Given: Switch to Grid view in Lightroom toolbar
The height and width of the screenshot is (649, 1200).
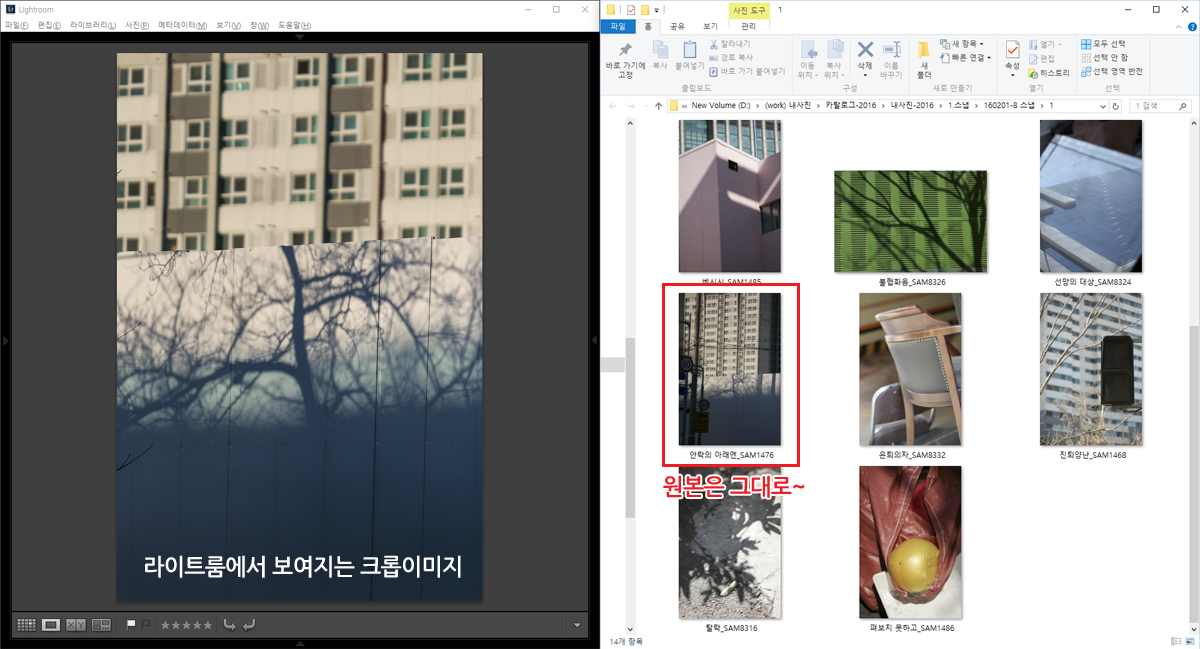Looking at the screenshot, I should pos(26,625).
